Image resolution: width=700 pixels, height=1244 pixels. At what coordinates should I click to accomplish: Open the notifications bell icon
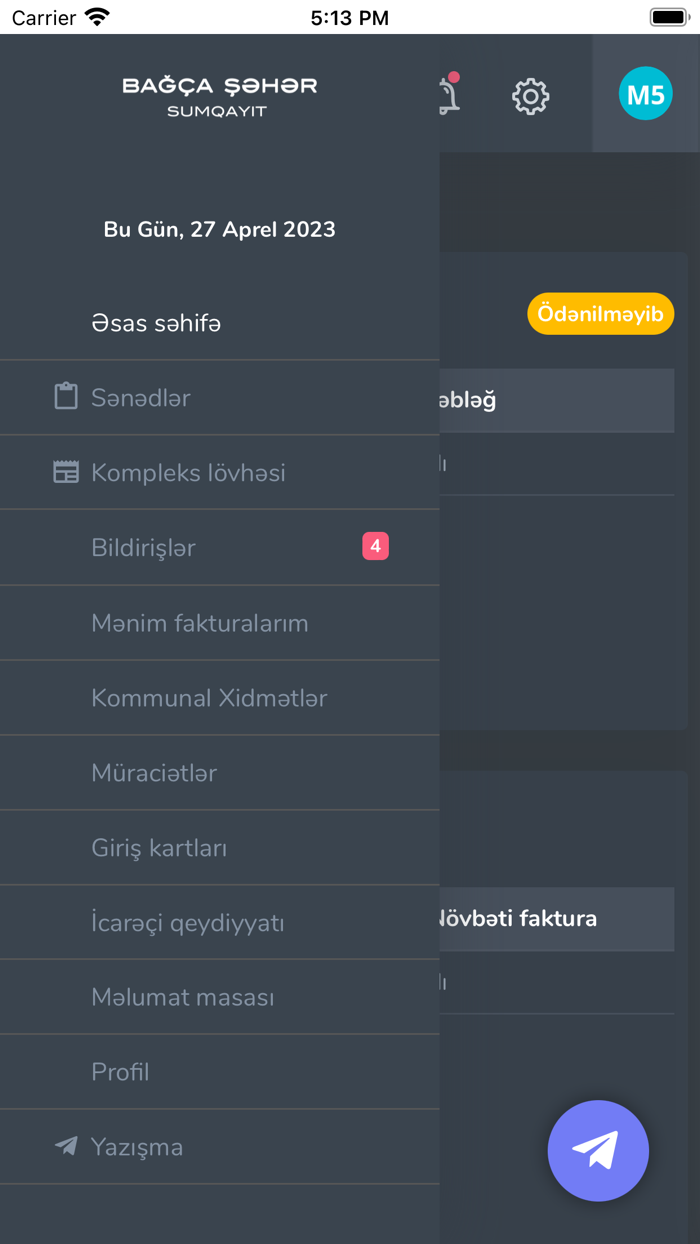(449, 95)
